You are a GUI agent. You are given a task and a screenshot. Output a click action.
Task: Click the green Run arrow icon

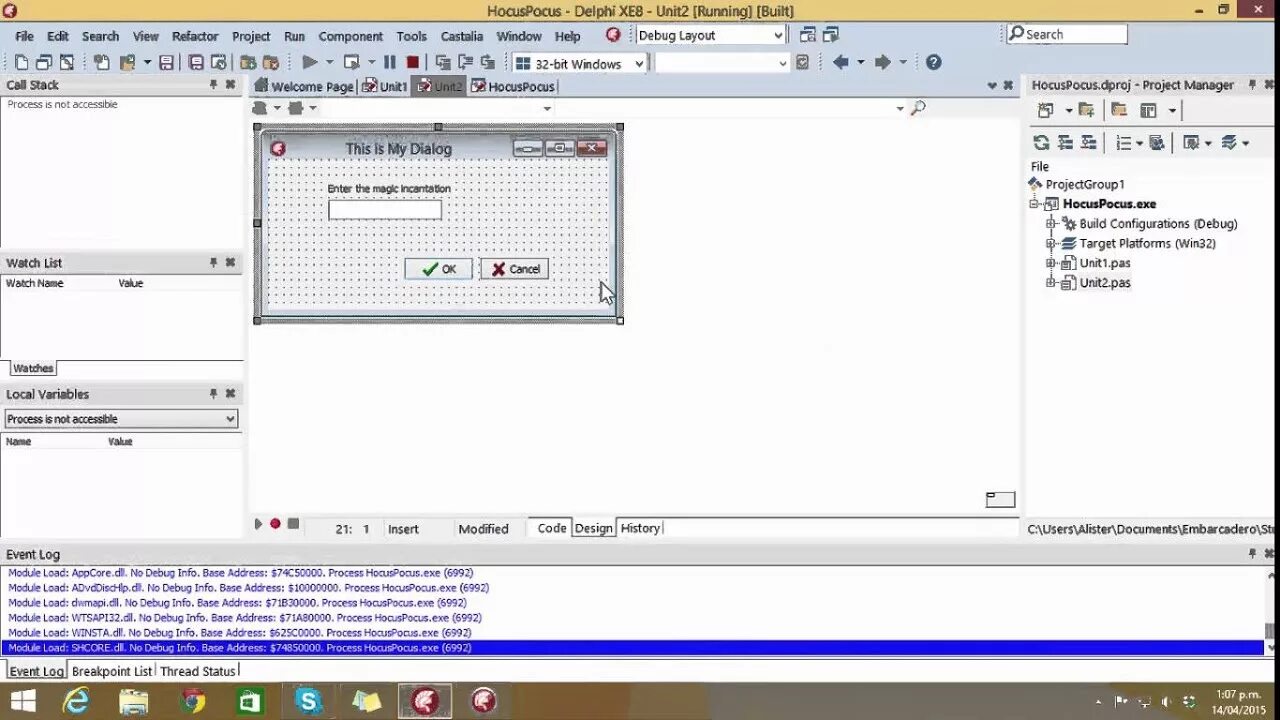coord(310,62)
